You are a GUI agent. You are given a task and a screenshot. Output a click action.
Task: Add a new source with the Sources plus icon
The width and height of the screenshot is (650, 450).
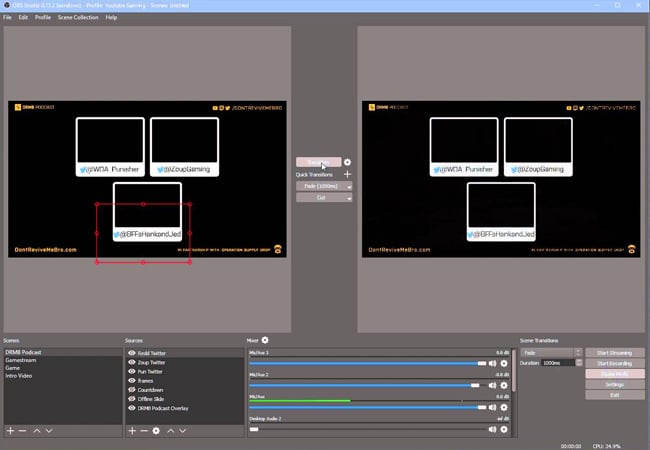tap(132, 431)
